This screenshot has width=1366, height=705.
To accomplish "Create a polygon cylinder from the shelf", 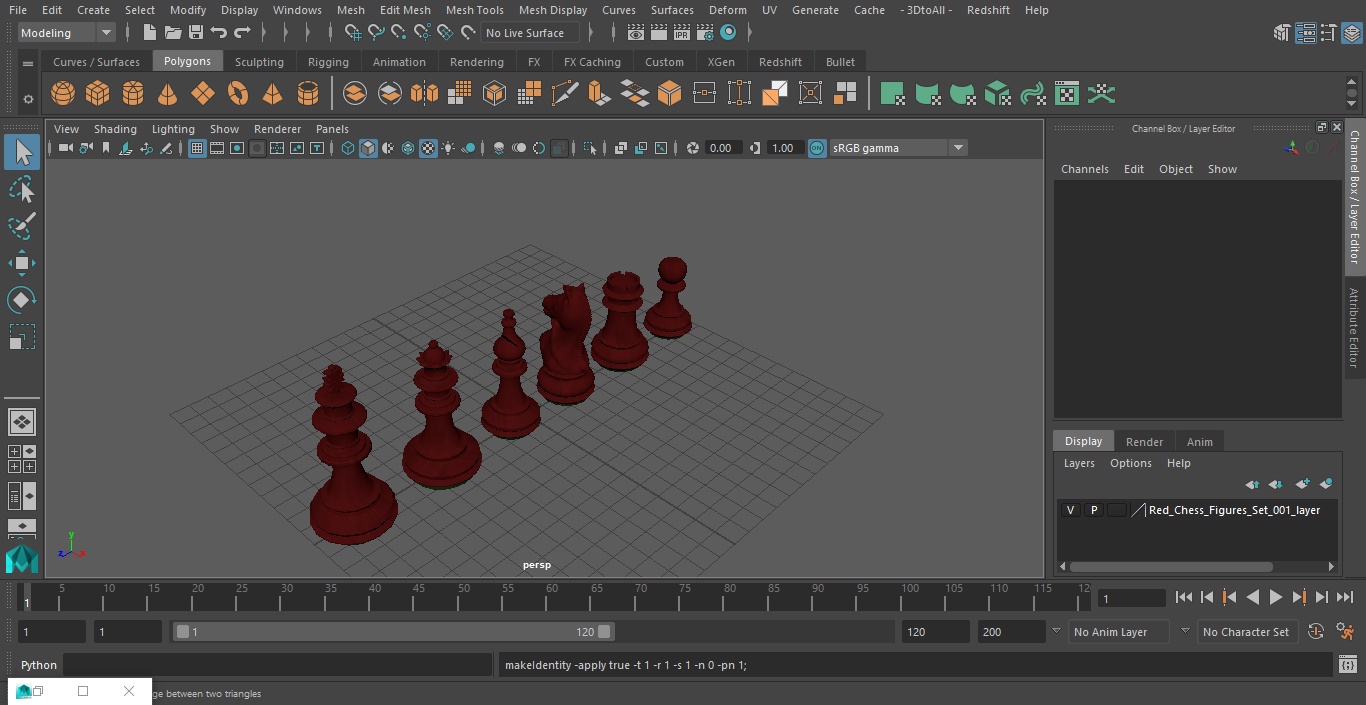I will click(x=133, y=94).
